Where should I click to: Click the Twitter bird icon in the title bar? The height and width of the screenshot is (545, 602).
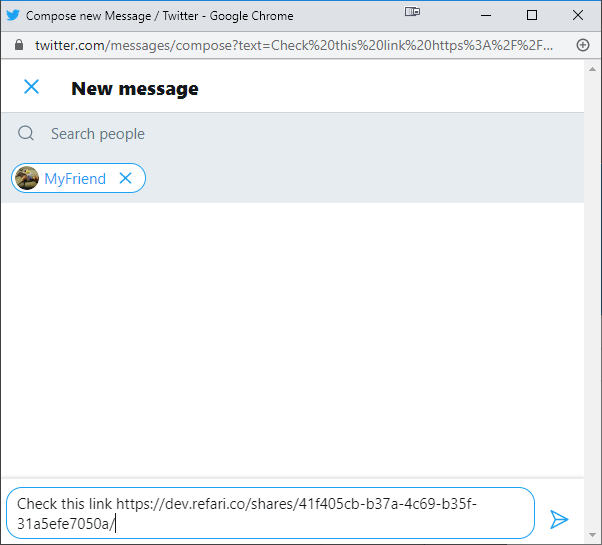13,15
